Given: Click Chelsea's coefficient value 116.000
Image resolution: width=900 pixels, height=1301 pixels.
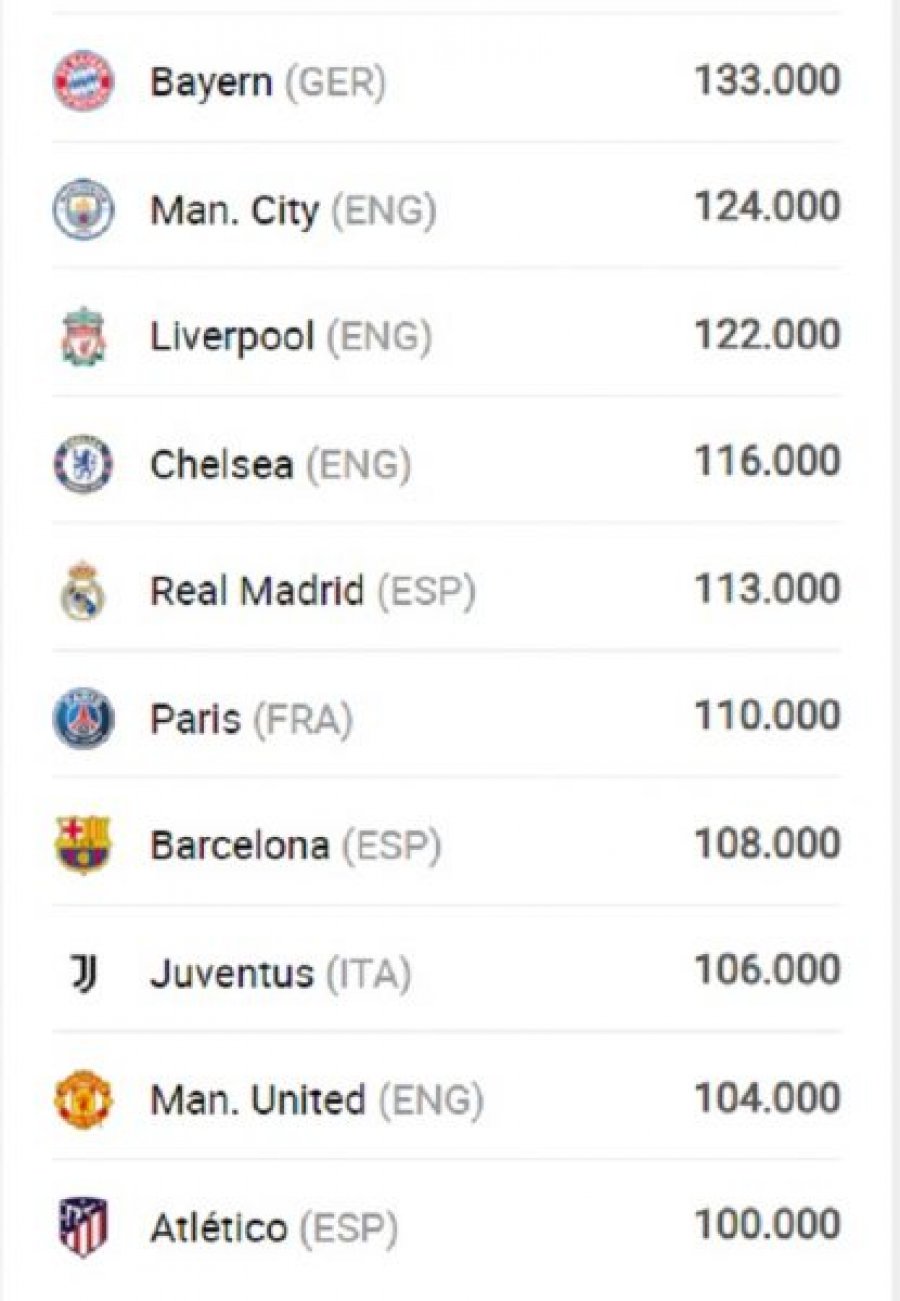Looking at the screenshot, I should [767, 461].
